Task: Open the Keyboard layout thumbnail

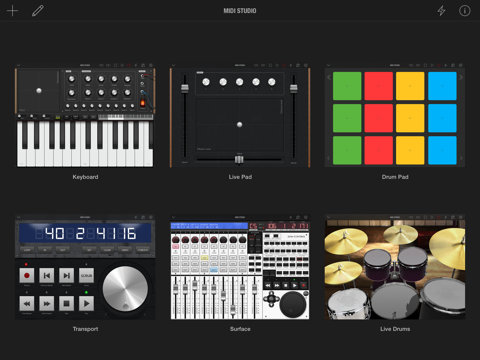Action: pos(85,115)
